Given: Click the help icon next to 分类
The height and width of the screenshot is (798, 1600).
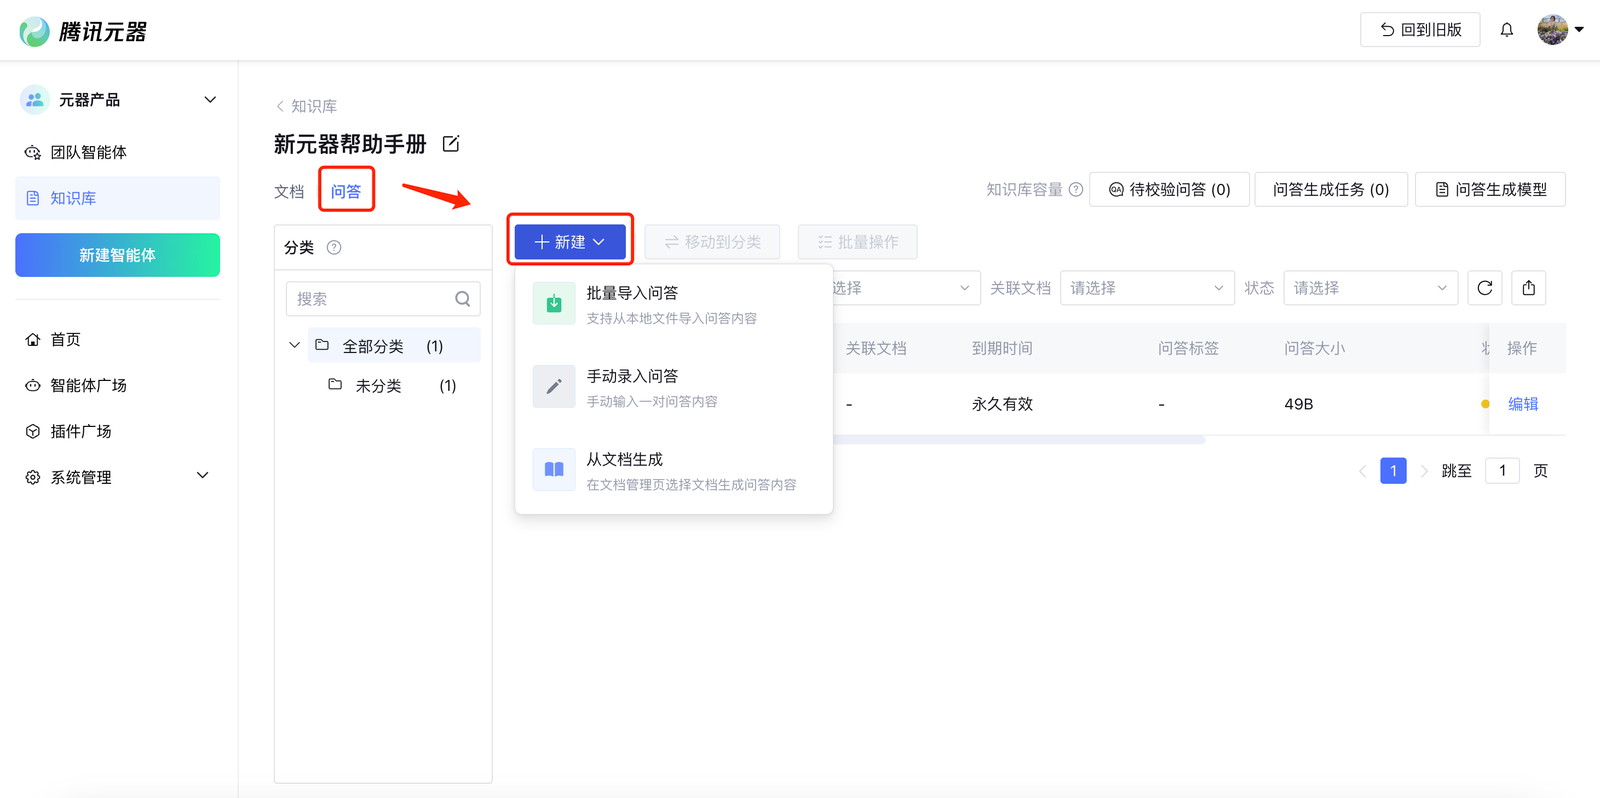Looking at the screenshot, I should [334, 248].
